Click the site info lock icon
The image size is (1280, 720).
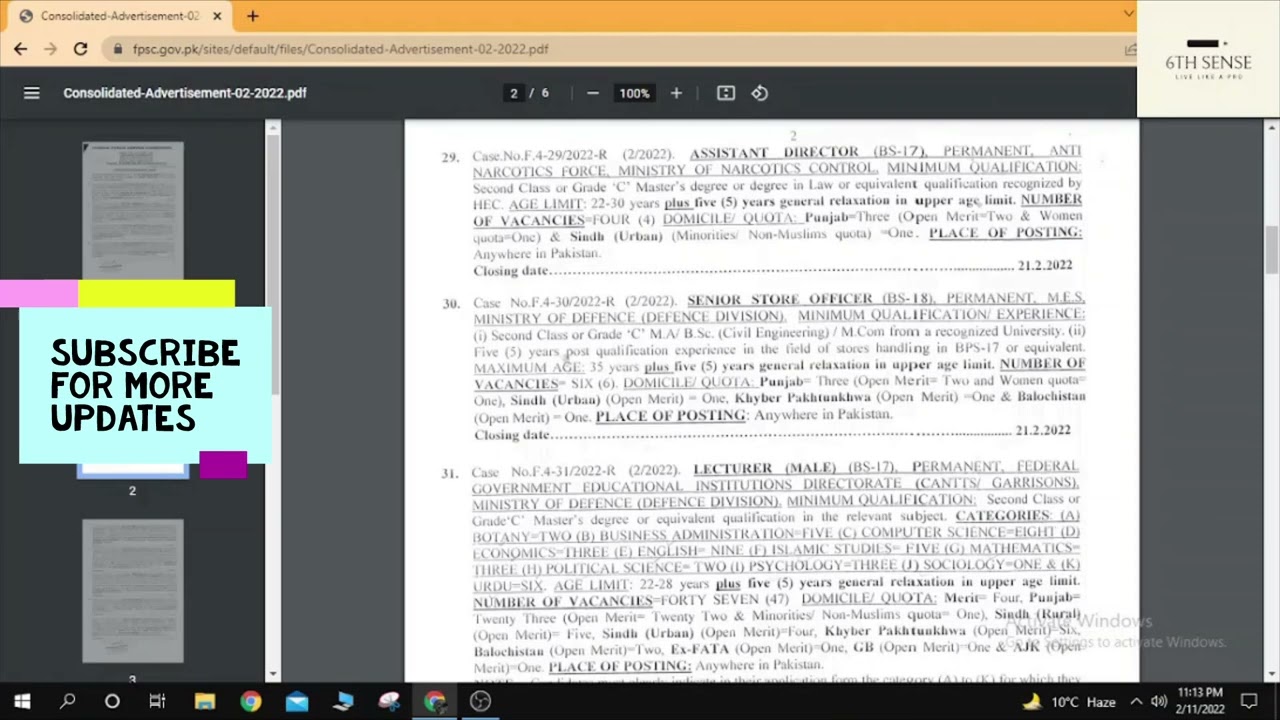pyautogui.click(x=118, y=48)
